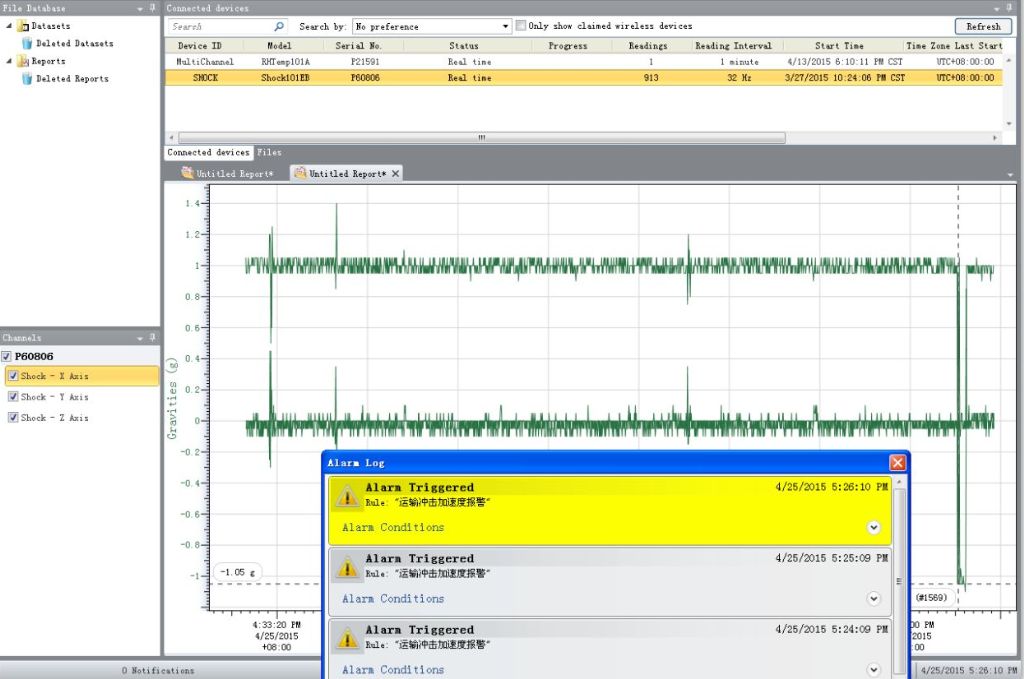
Task: Click the search magnifier icon in Connected devices
Action: (279, 27)
